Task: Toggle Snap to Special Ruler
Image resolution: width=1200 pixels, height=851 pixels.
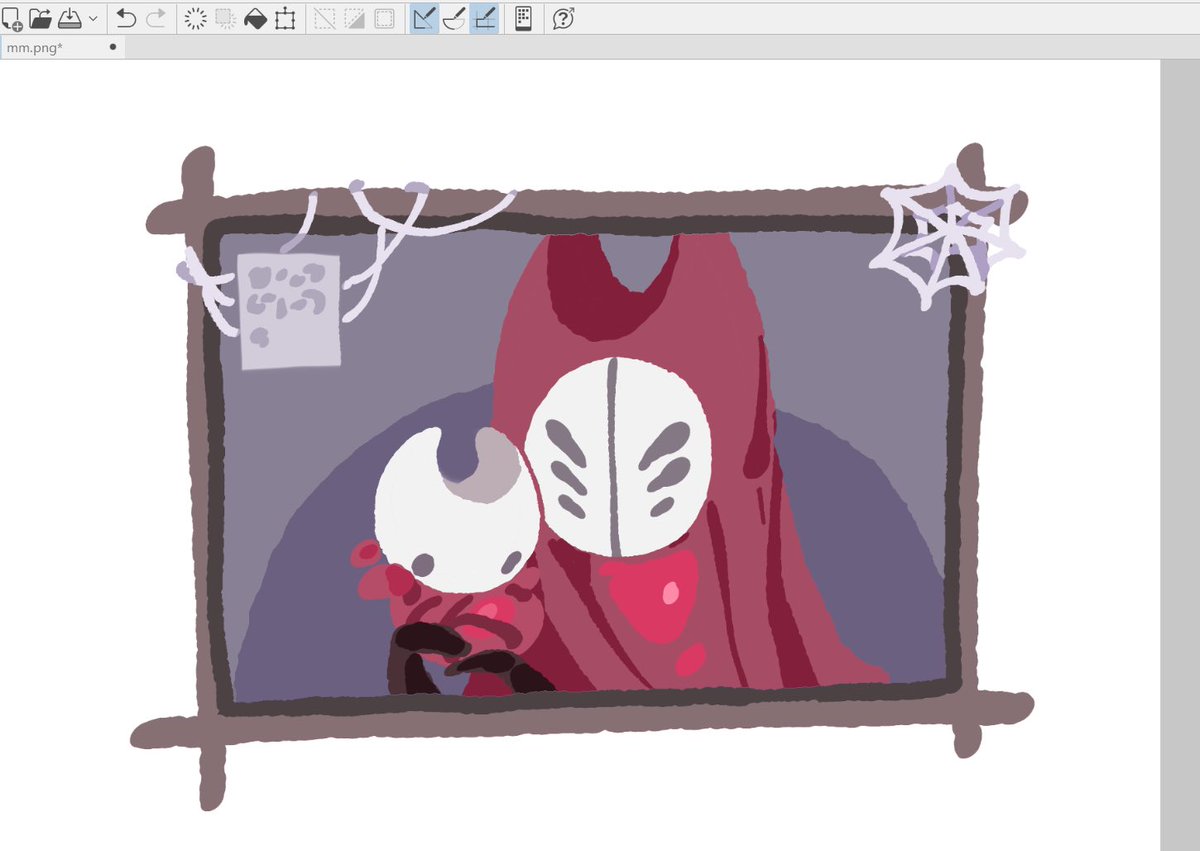Action: [454, 18]
